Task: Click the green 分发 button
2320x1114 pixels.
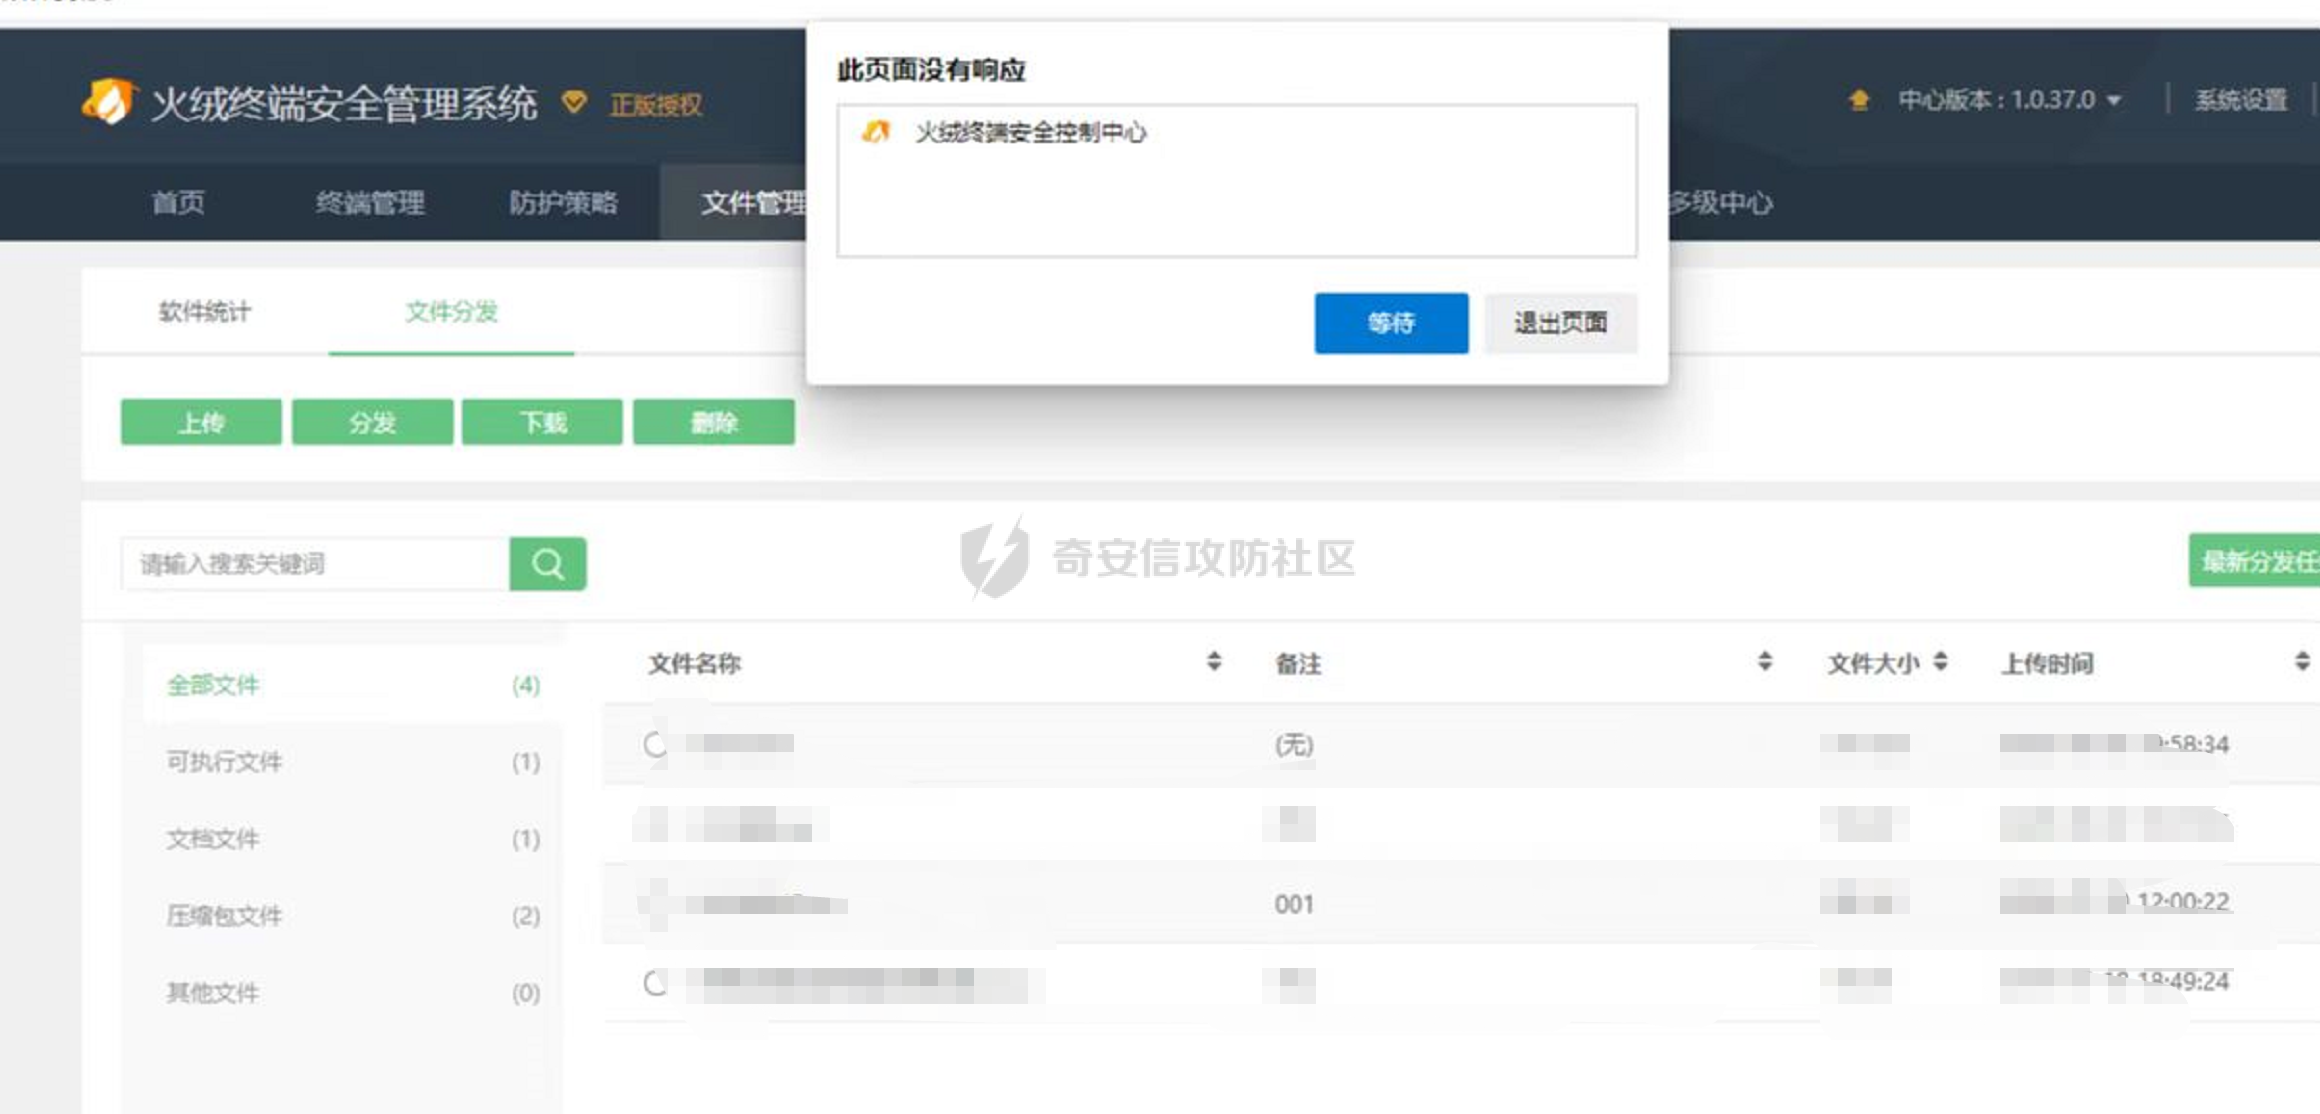Action: point(372,422)
